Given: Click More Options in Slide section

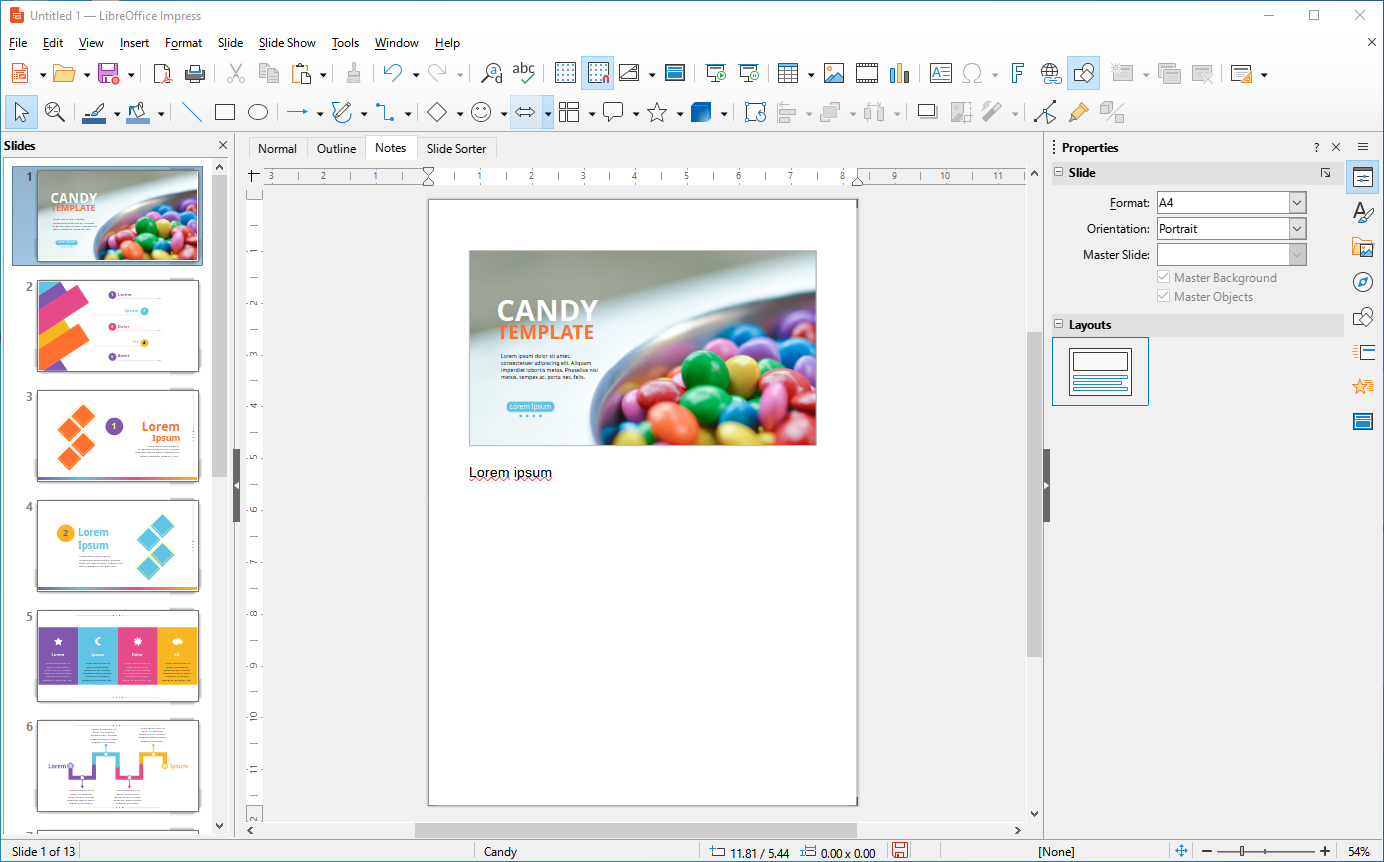Looking at the screenshot, I should pos(1326,173).
